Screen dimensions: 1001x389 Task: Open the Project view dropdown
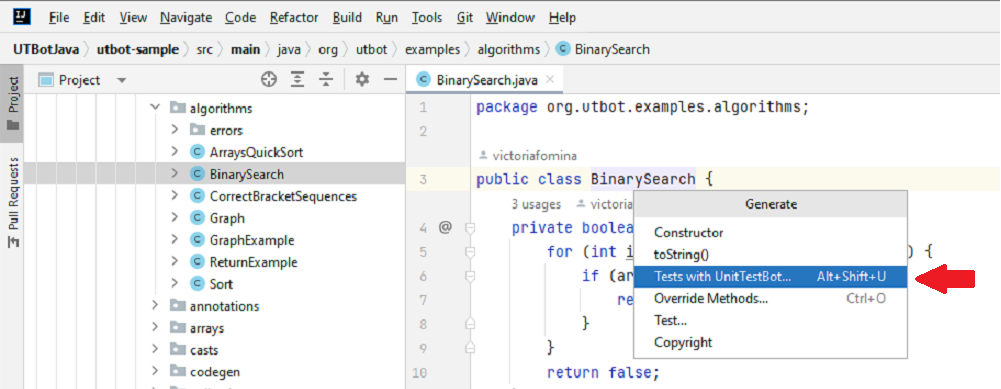(122, 80)
